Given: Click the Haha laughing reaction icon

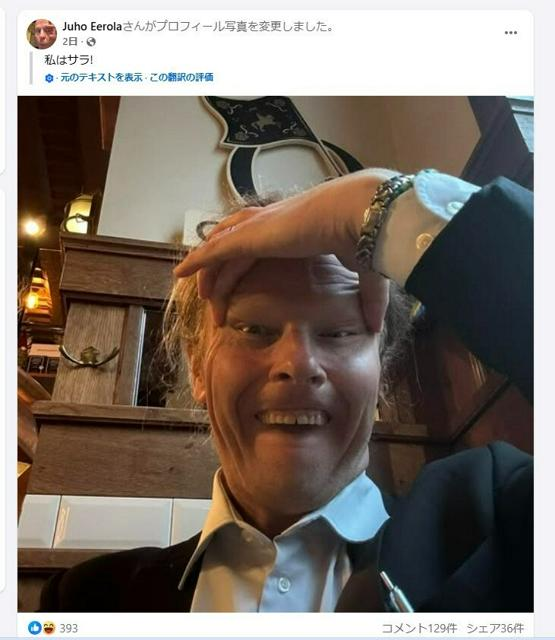Looking at the screenshot, I should [x=49, y=628].
